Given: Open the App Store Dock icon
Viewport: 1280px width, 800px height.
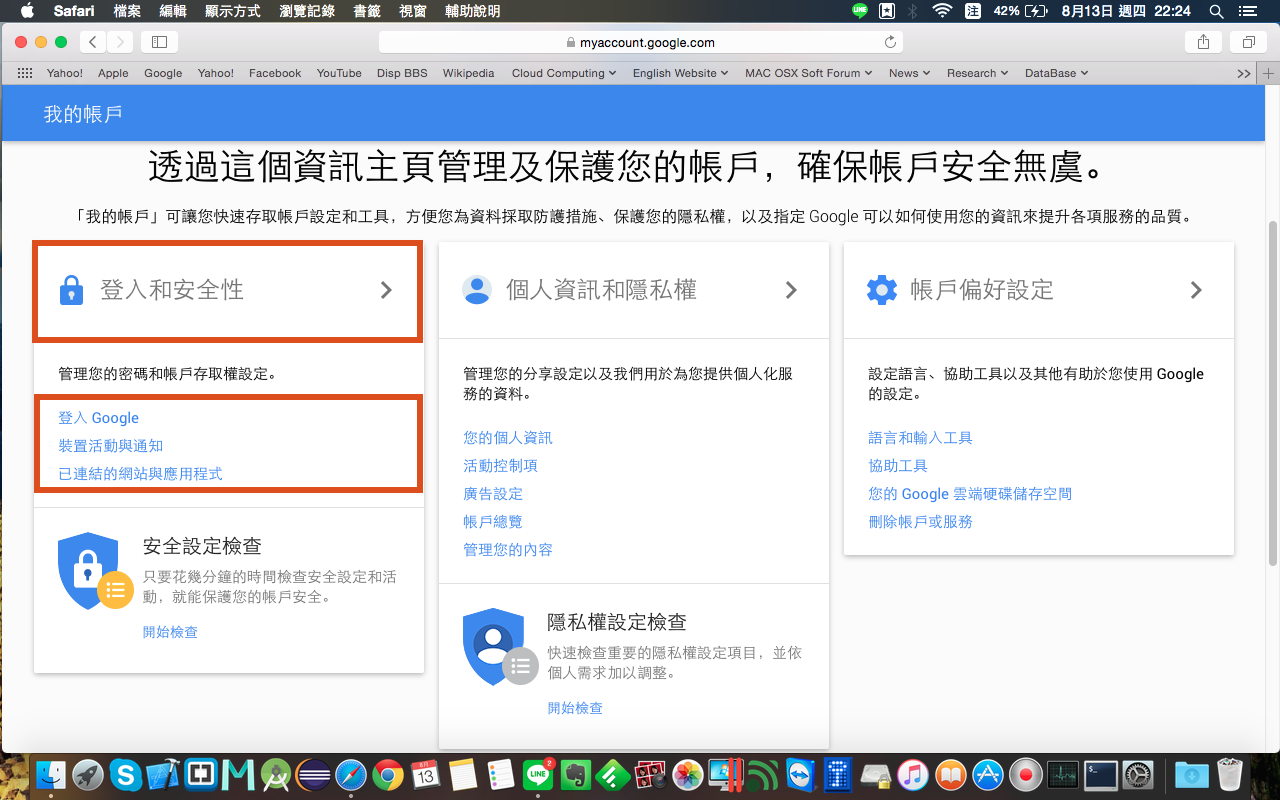Looking at the screenshot, I should pos(988,774).
